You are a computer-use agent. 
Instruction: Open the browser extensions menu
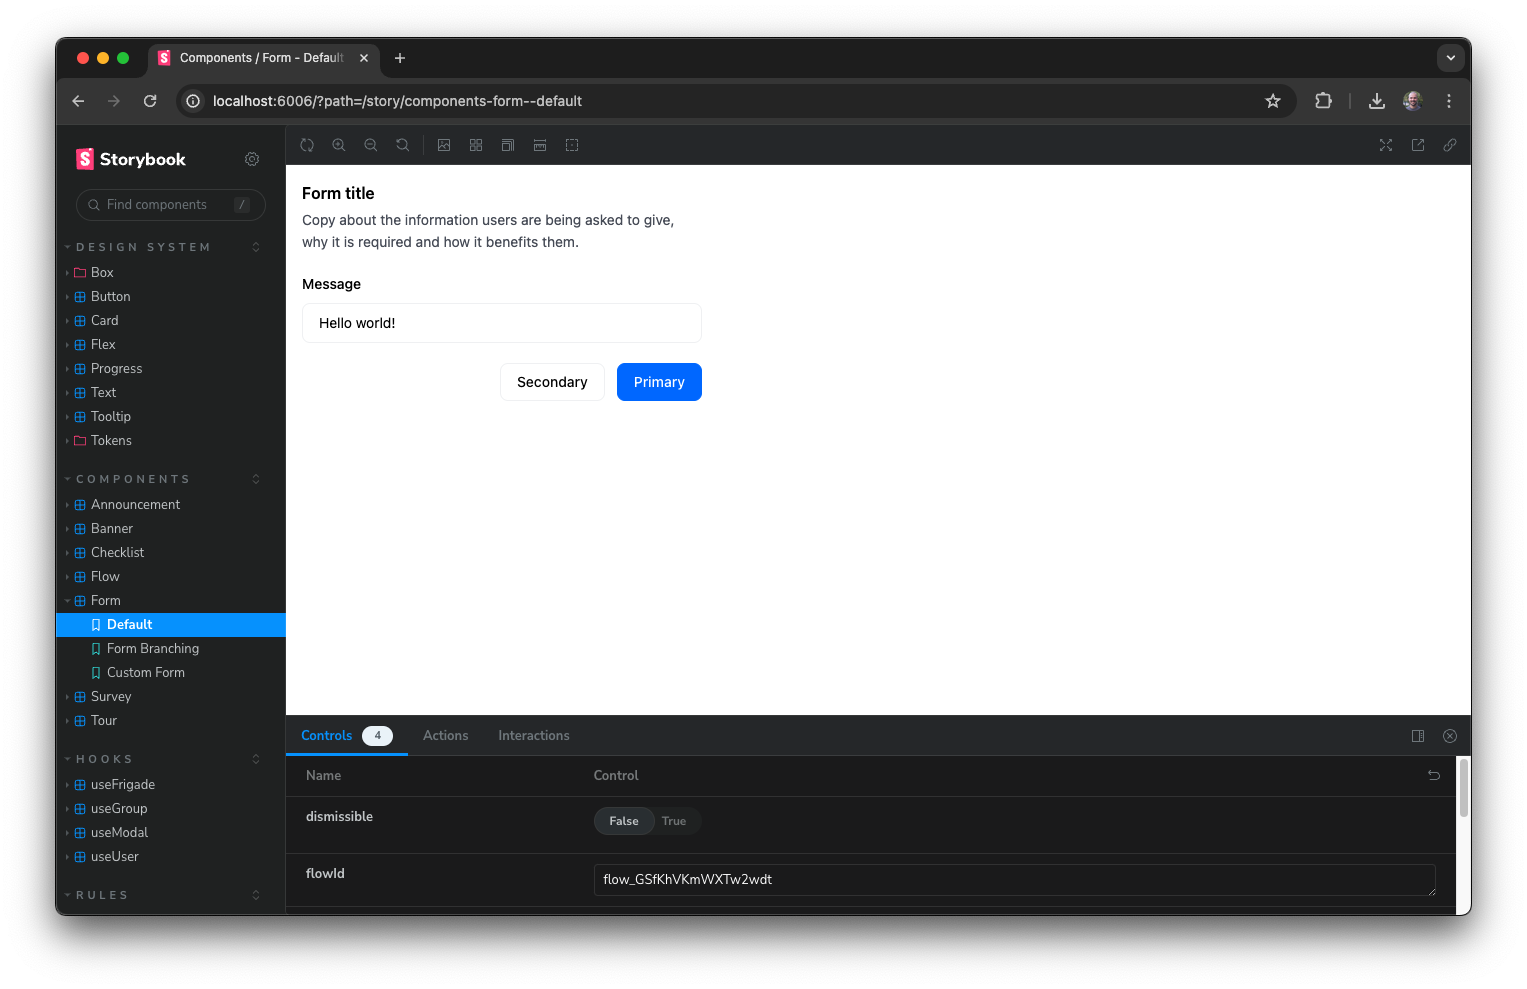point(1323,101)
